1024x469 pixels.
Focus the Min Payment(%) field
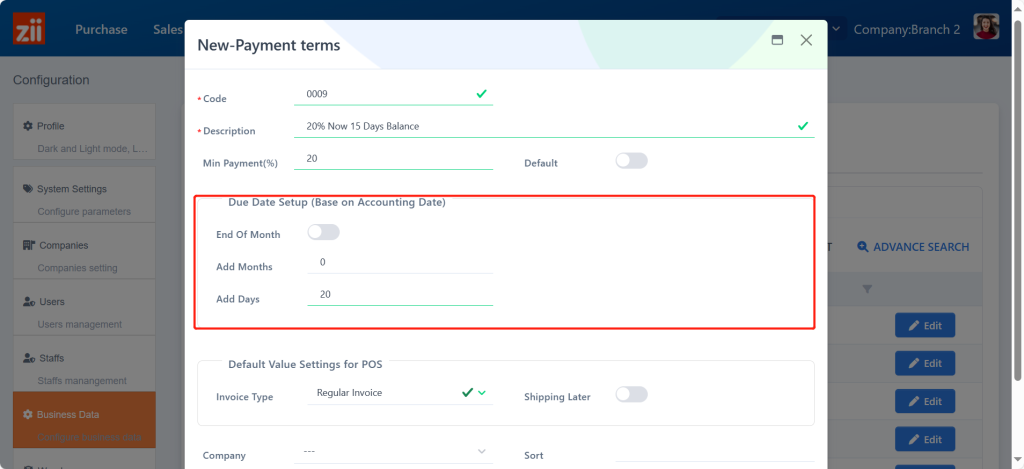[x=393, y=159]
